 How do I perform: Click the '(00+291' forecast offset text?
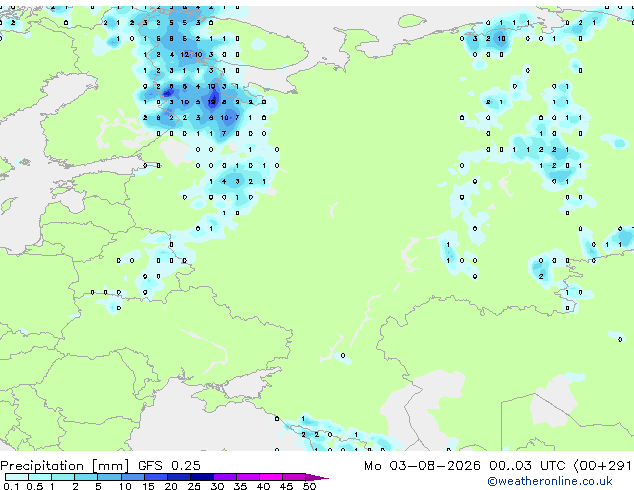(x=602, y=466)
